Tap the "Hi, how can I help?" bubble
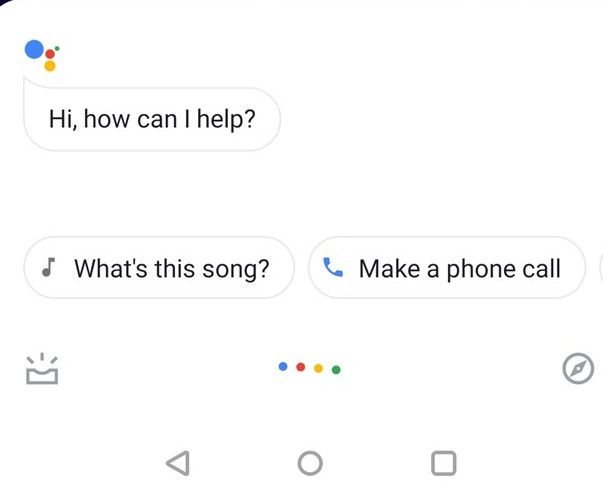 point(151,119)
